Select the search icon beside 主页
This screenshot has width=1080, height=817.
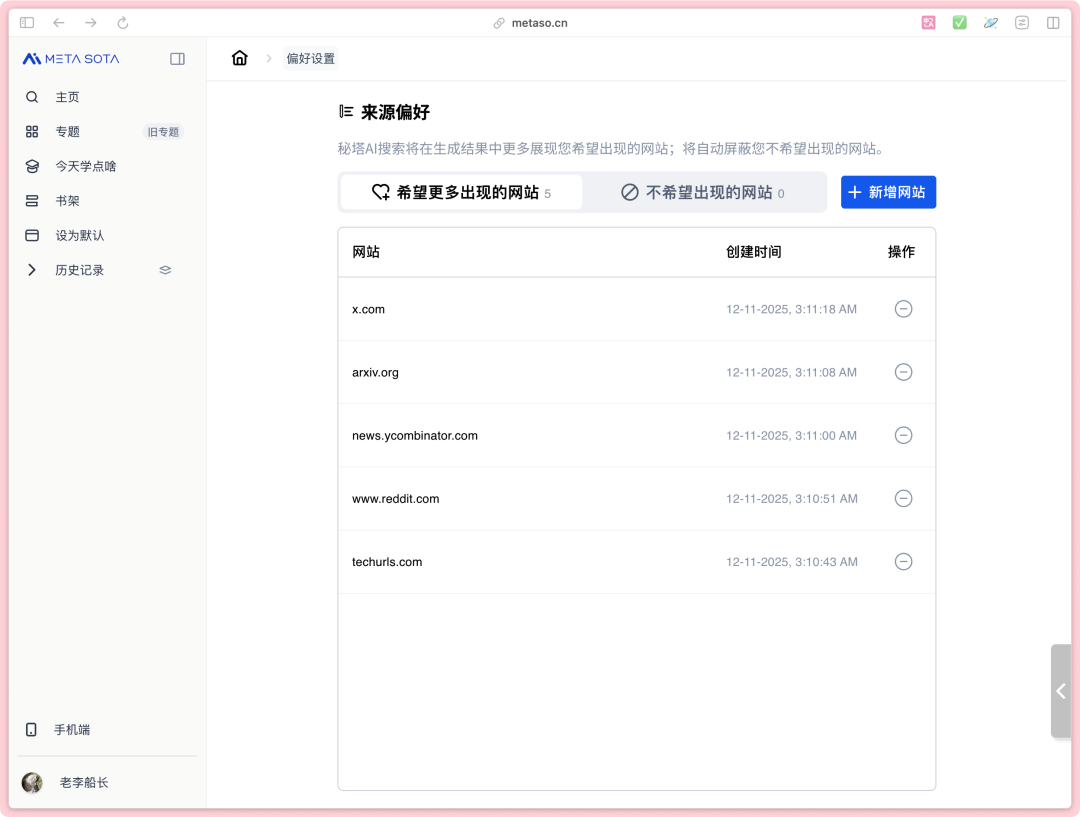(32, 97)
